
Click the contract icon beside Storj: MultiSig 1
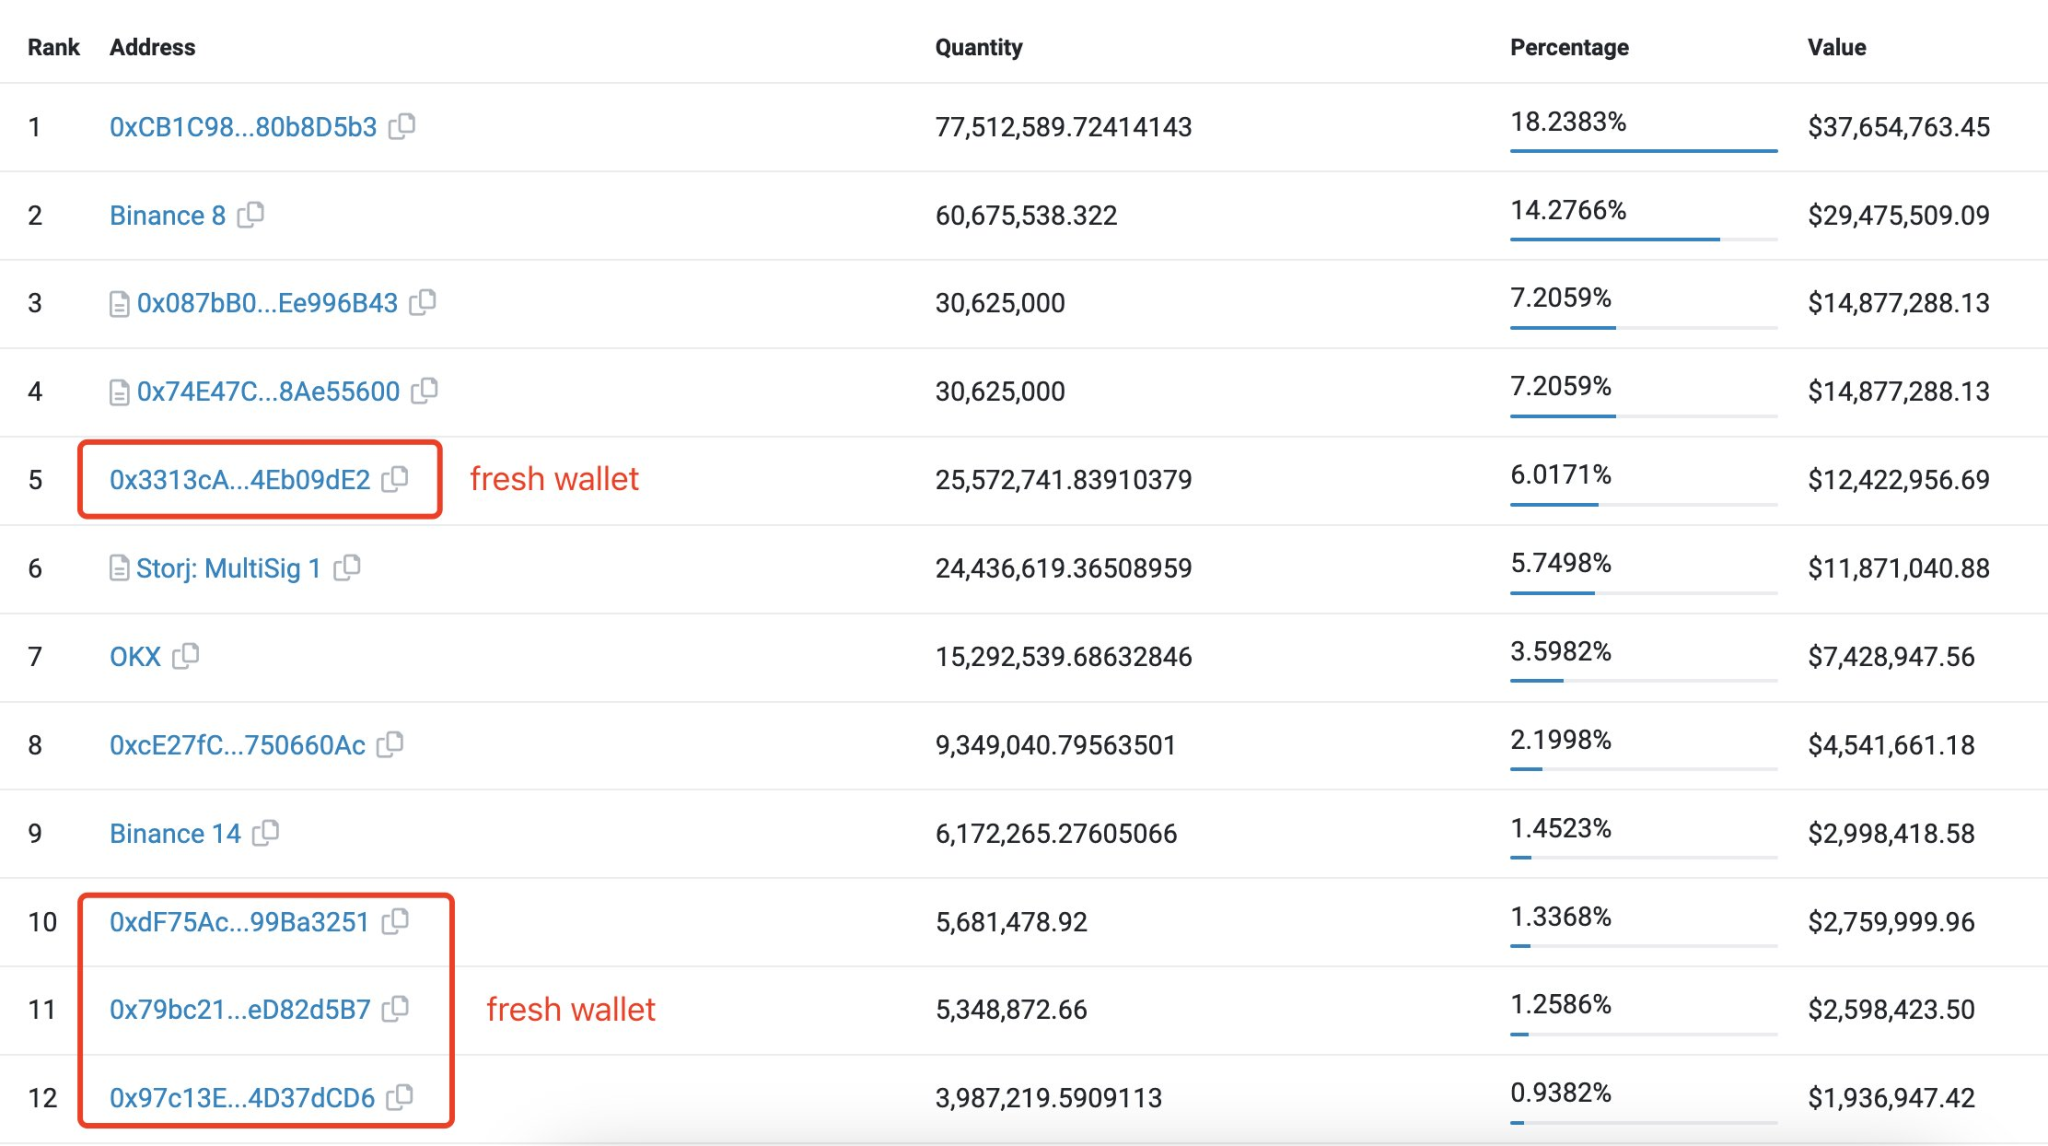click(x=122, y=568)
